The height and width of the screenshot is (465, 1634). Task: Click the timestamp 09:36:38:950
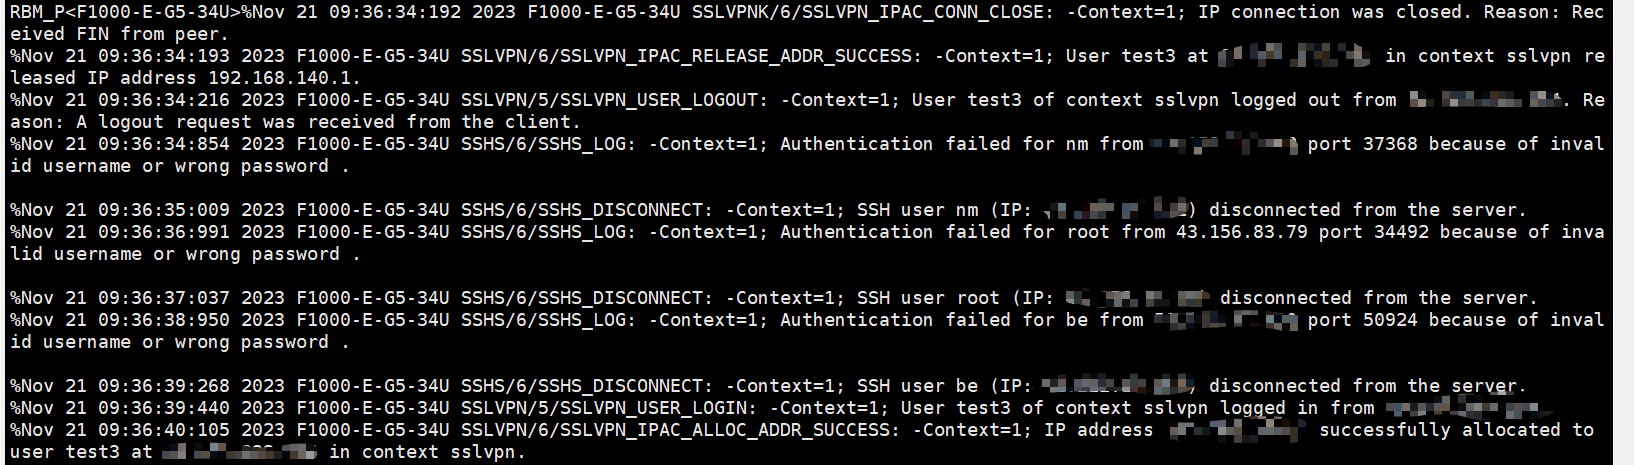coord(163,320)
